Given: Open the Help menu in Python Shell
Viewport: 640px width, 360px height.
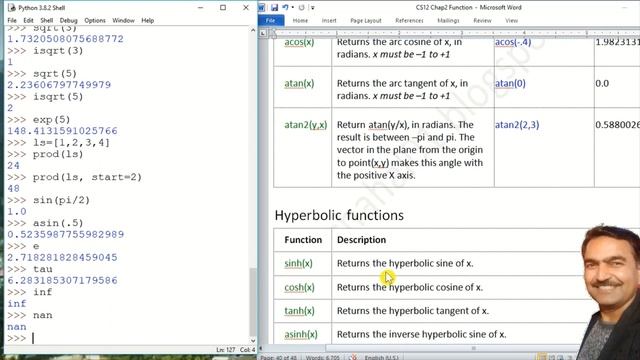Looking at the screenshot, I should (147, 20).
